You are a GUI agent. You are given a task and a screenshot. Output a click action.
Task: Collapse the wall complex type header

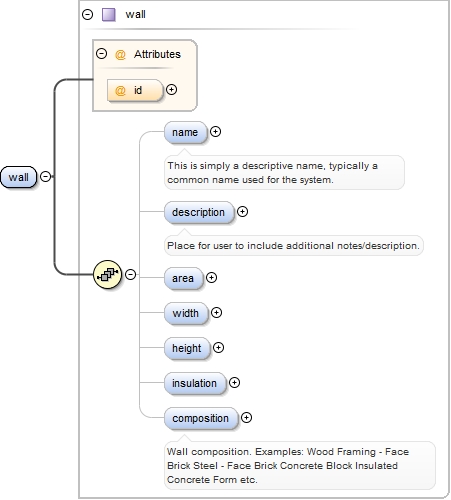[x=88, y=14]
